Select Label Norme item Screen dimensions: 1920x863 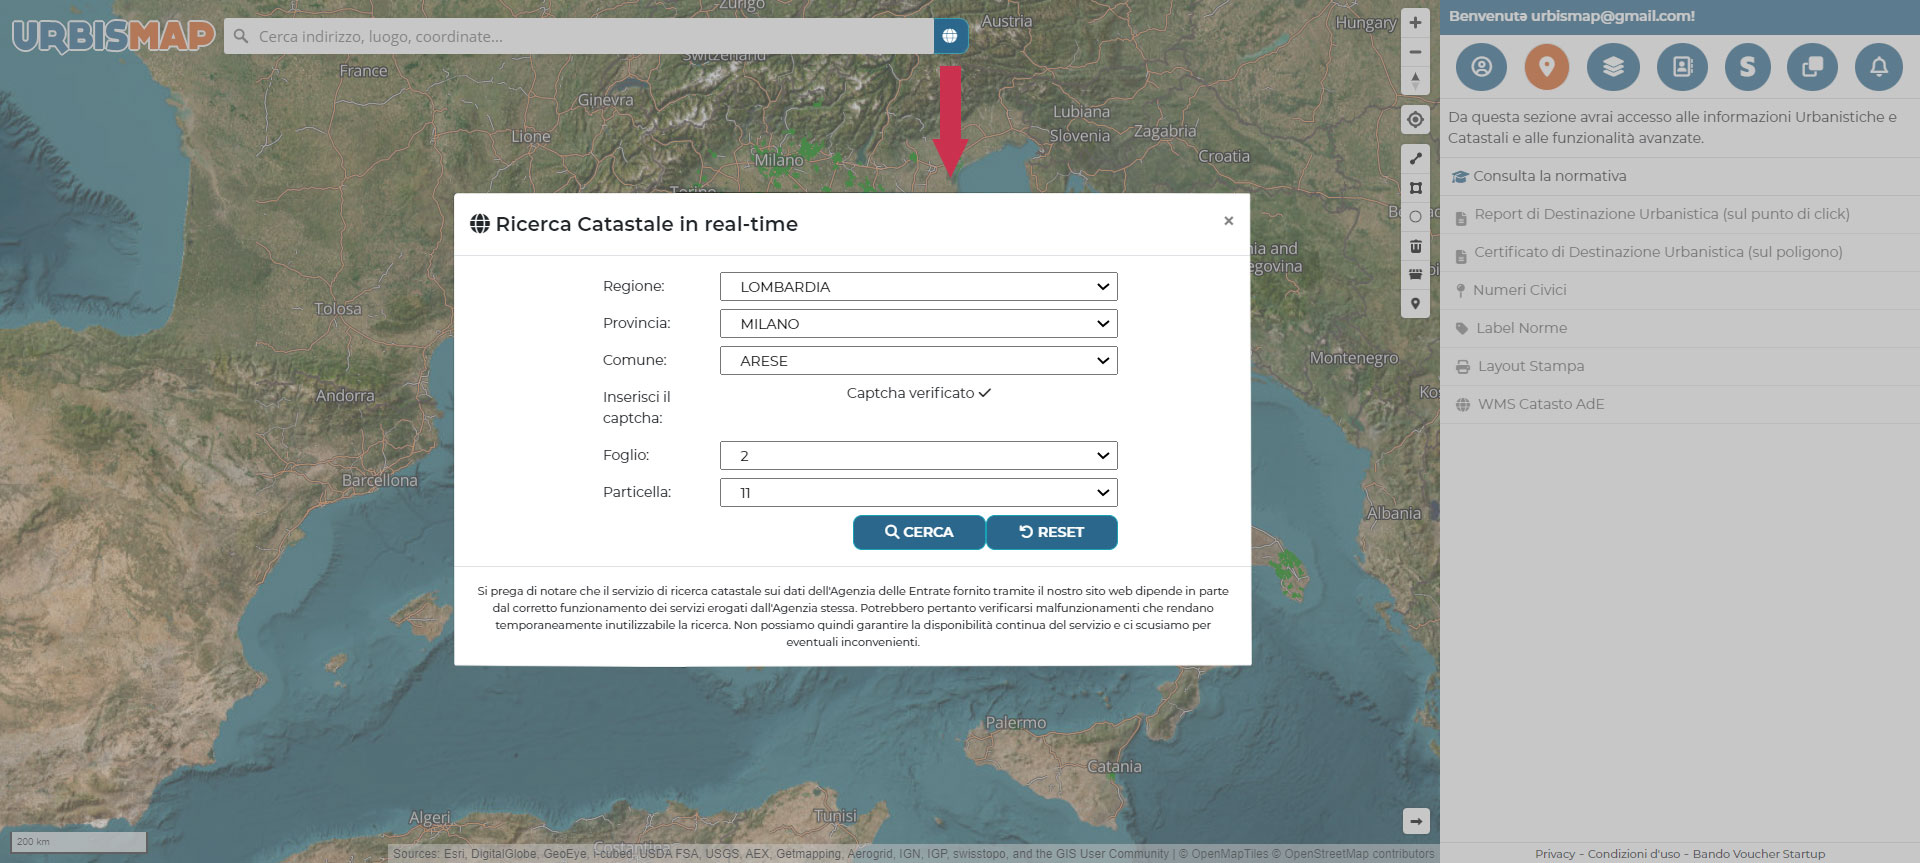[x=1680, y=328]
